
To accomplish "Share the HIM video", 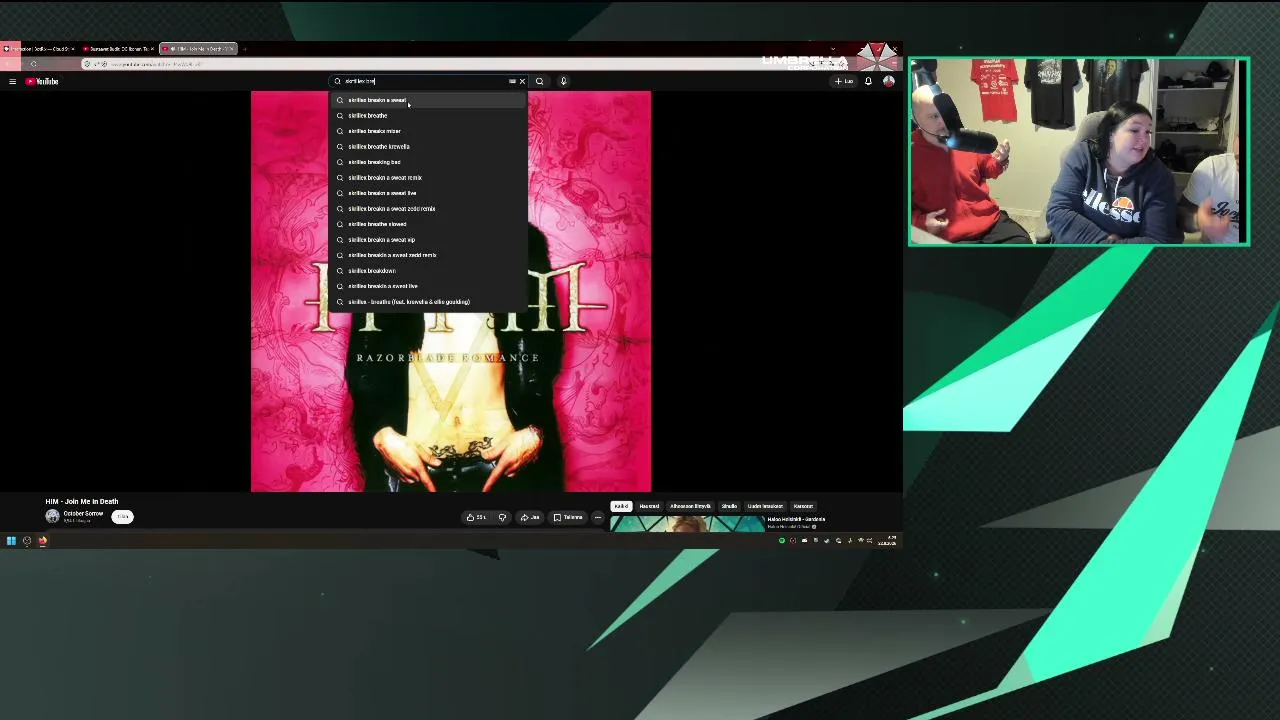I will (530, 517).
